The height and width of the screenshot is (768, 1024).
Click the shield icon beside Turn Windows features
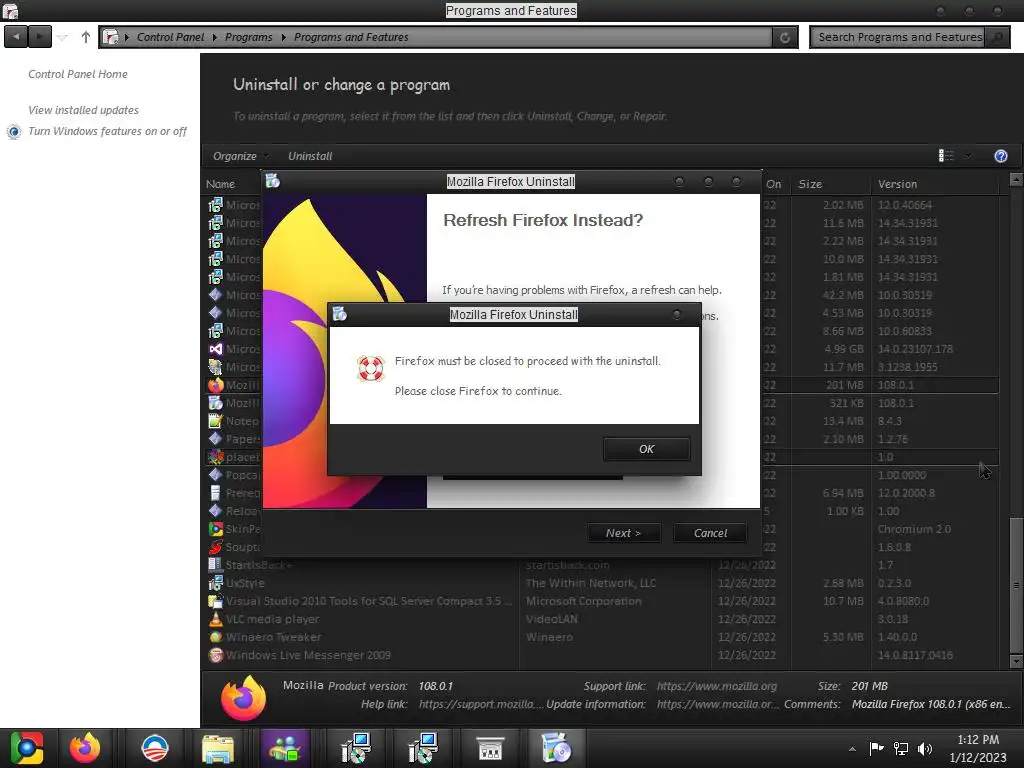14,132
